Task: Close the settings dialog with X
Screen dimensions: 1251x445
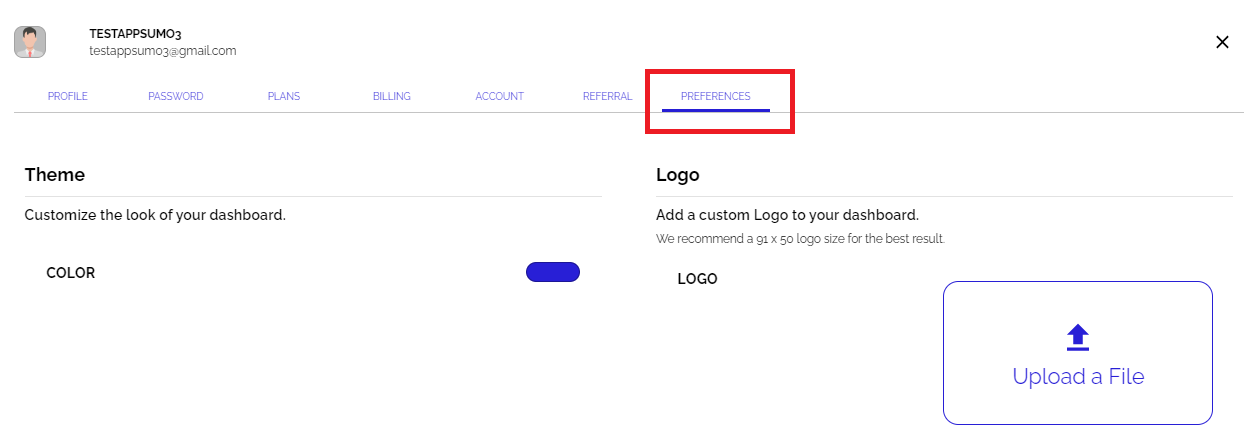Action: click(1222, 42)
